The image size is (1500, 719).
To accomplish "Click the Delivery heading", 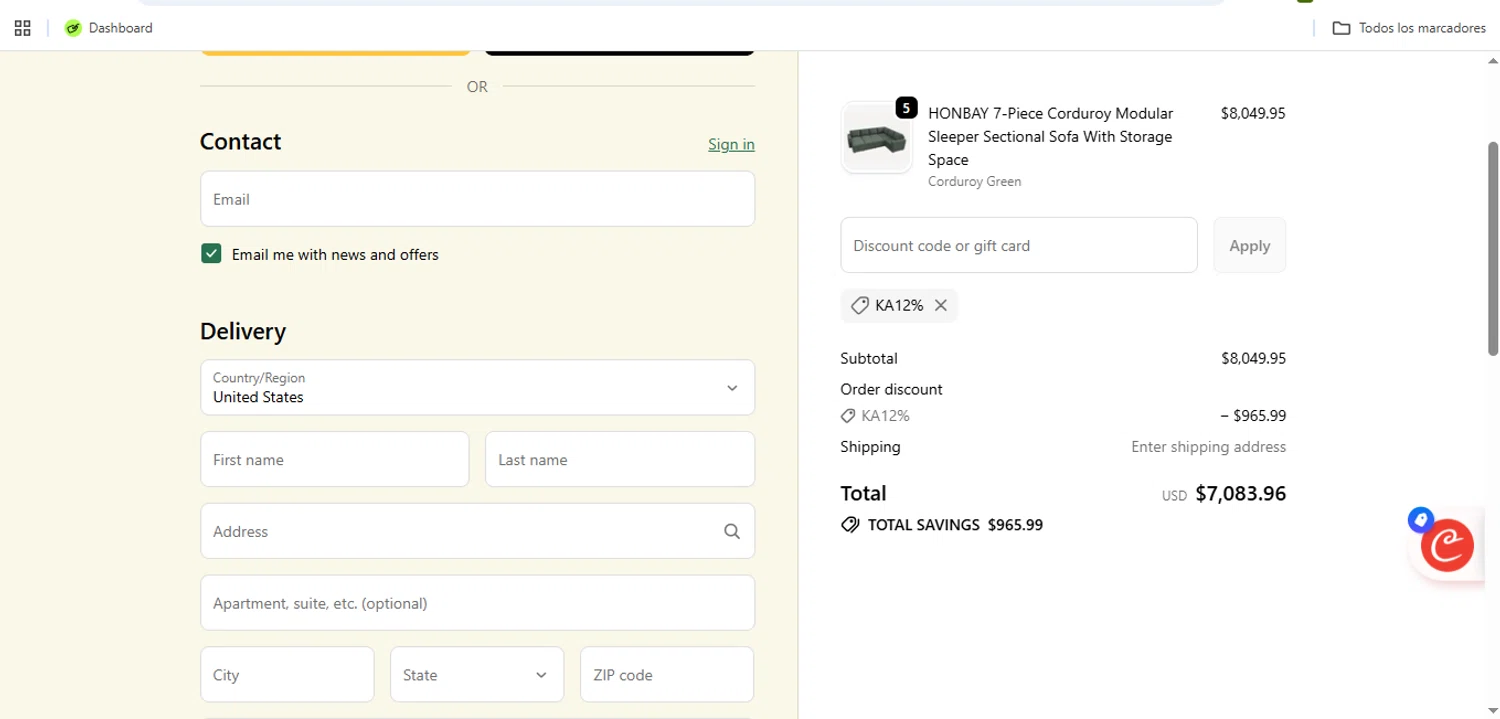I will tap(243, 331).
